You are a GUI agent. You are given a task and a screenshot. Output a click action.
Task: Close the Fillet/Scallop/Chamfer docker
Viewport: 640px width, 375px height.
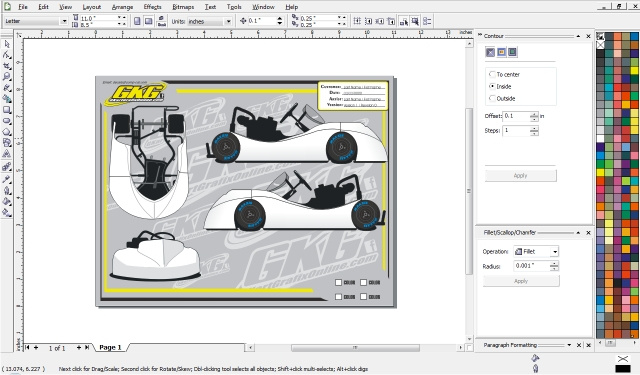588,233
